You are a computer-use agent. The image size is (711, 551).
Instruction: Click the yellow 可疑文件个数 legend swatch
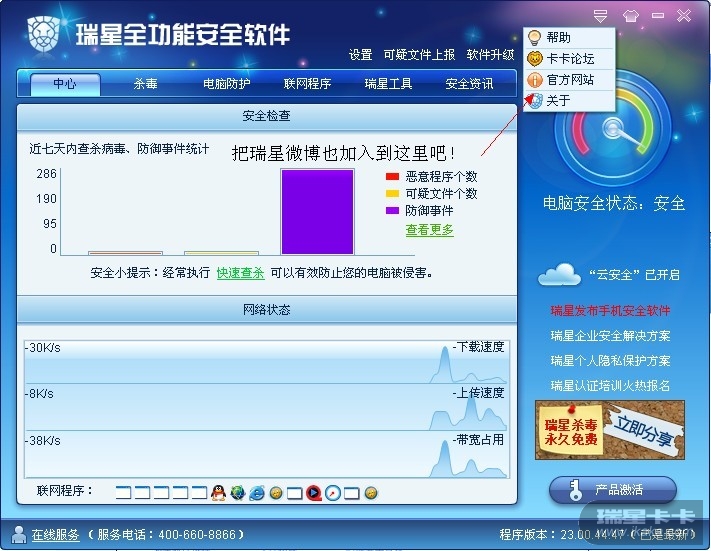(392, 194)
